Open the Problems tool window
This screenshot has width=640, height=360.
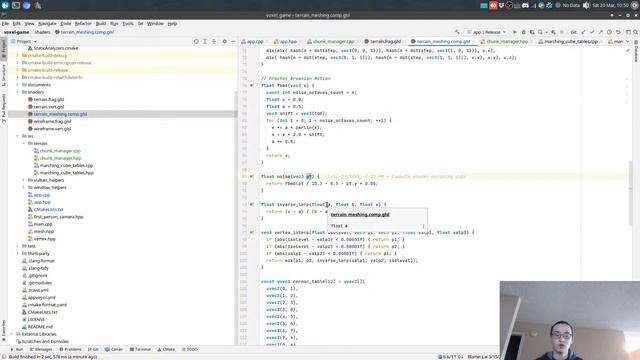point(70,349)
